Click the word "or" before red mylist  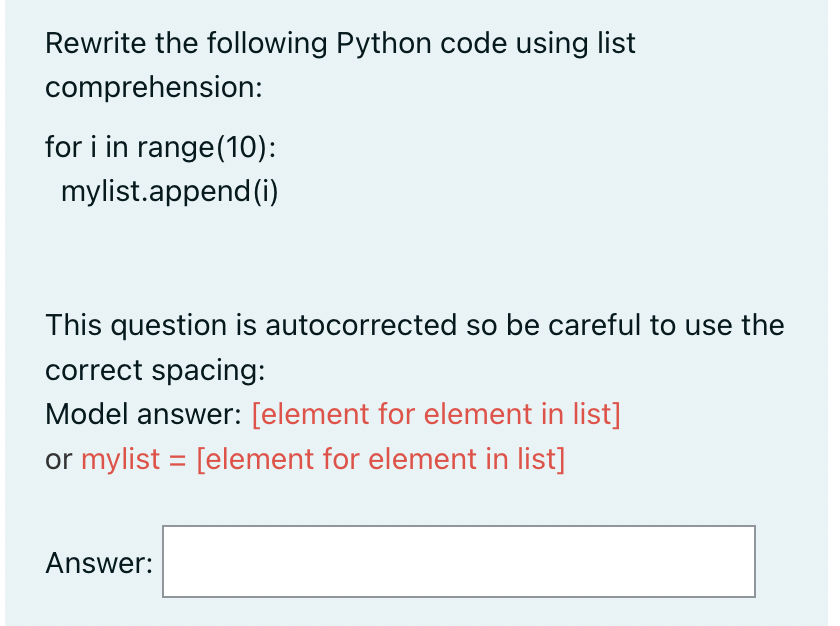(59, 459)
